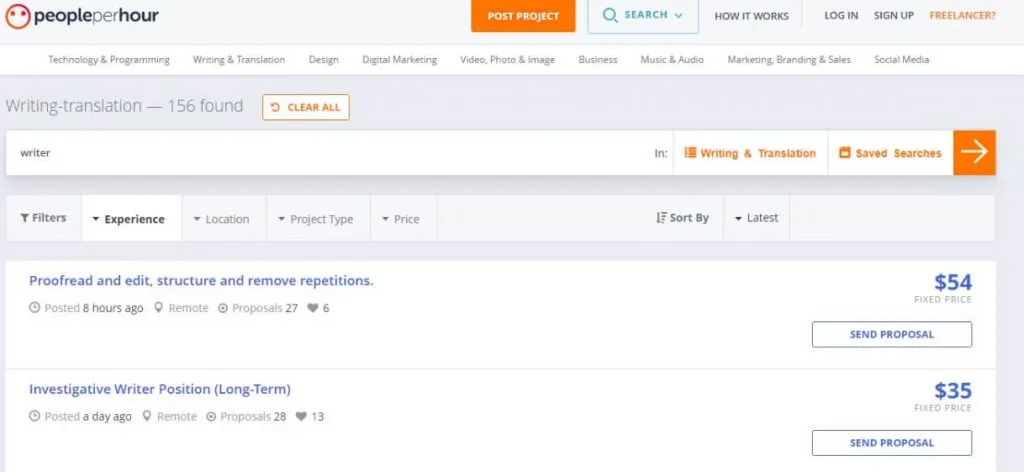The height and width of the screenshot is (472, 1024).
Task: Open the Writing & Translation category selector
Action: [750, 153]
